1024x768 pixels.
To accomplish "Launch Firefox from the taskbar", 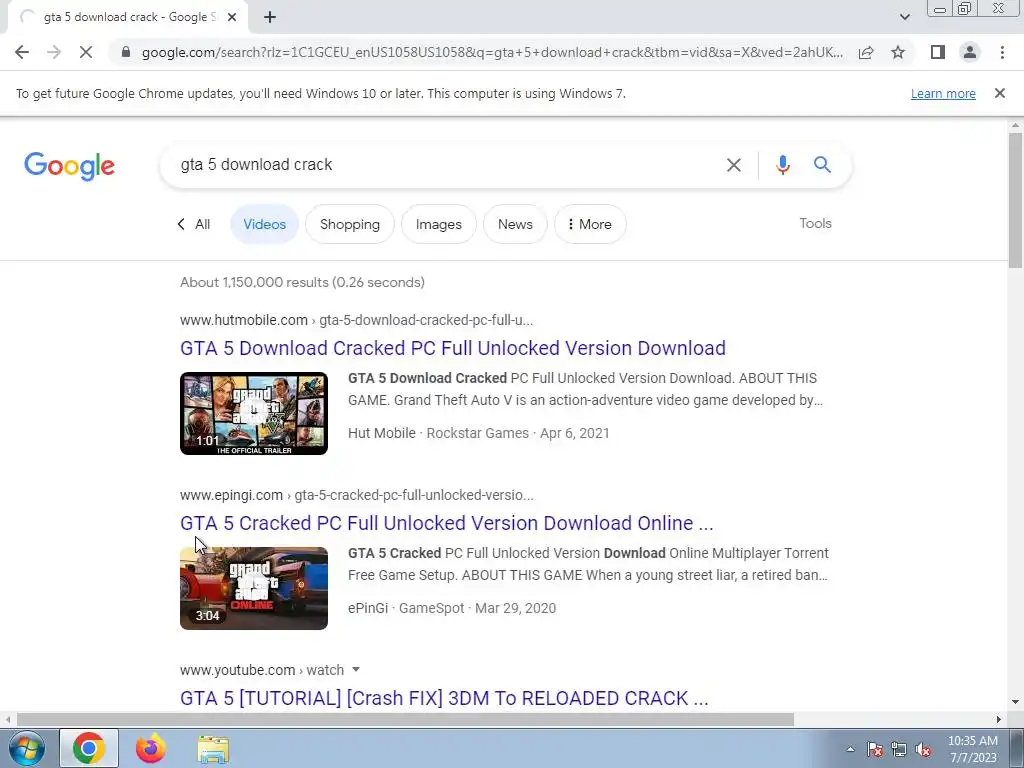I will click(x=151, y=748).
